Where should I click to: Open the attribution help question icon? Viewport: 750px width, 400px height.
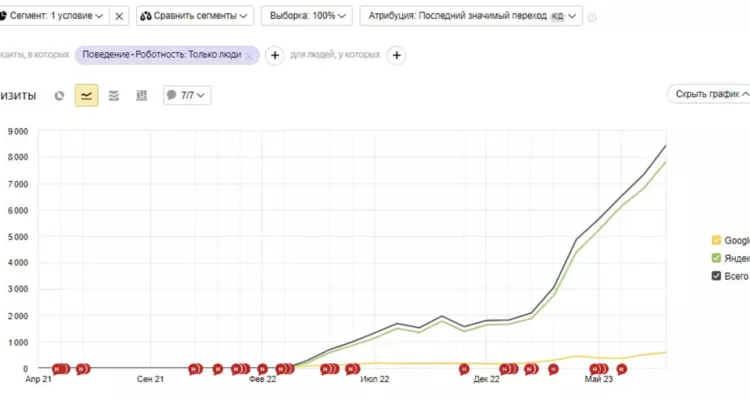(x=592, y=17)
